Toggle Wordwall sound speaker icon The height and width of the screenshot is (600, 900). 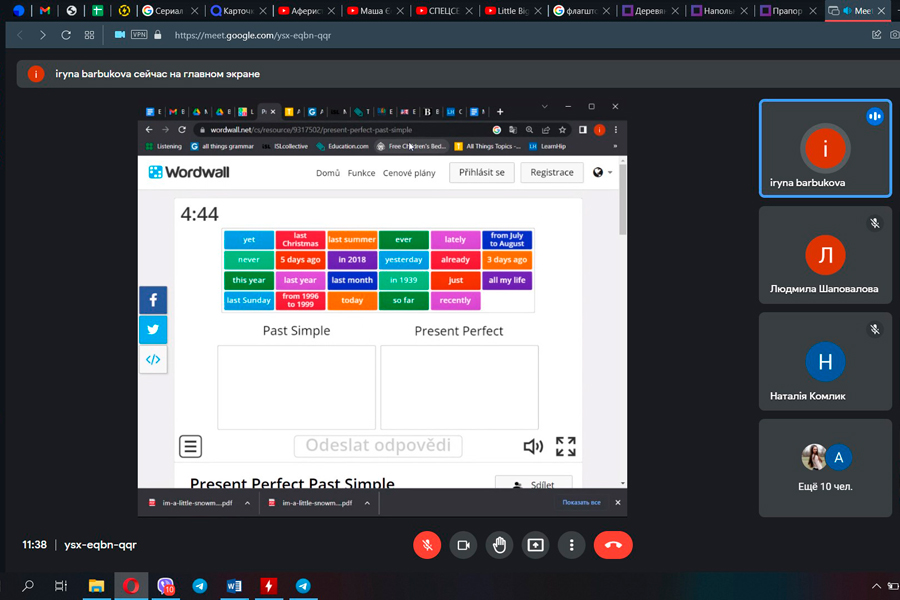(533, 446)
